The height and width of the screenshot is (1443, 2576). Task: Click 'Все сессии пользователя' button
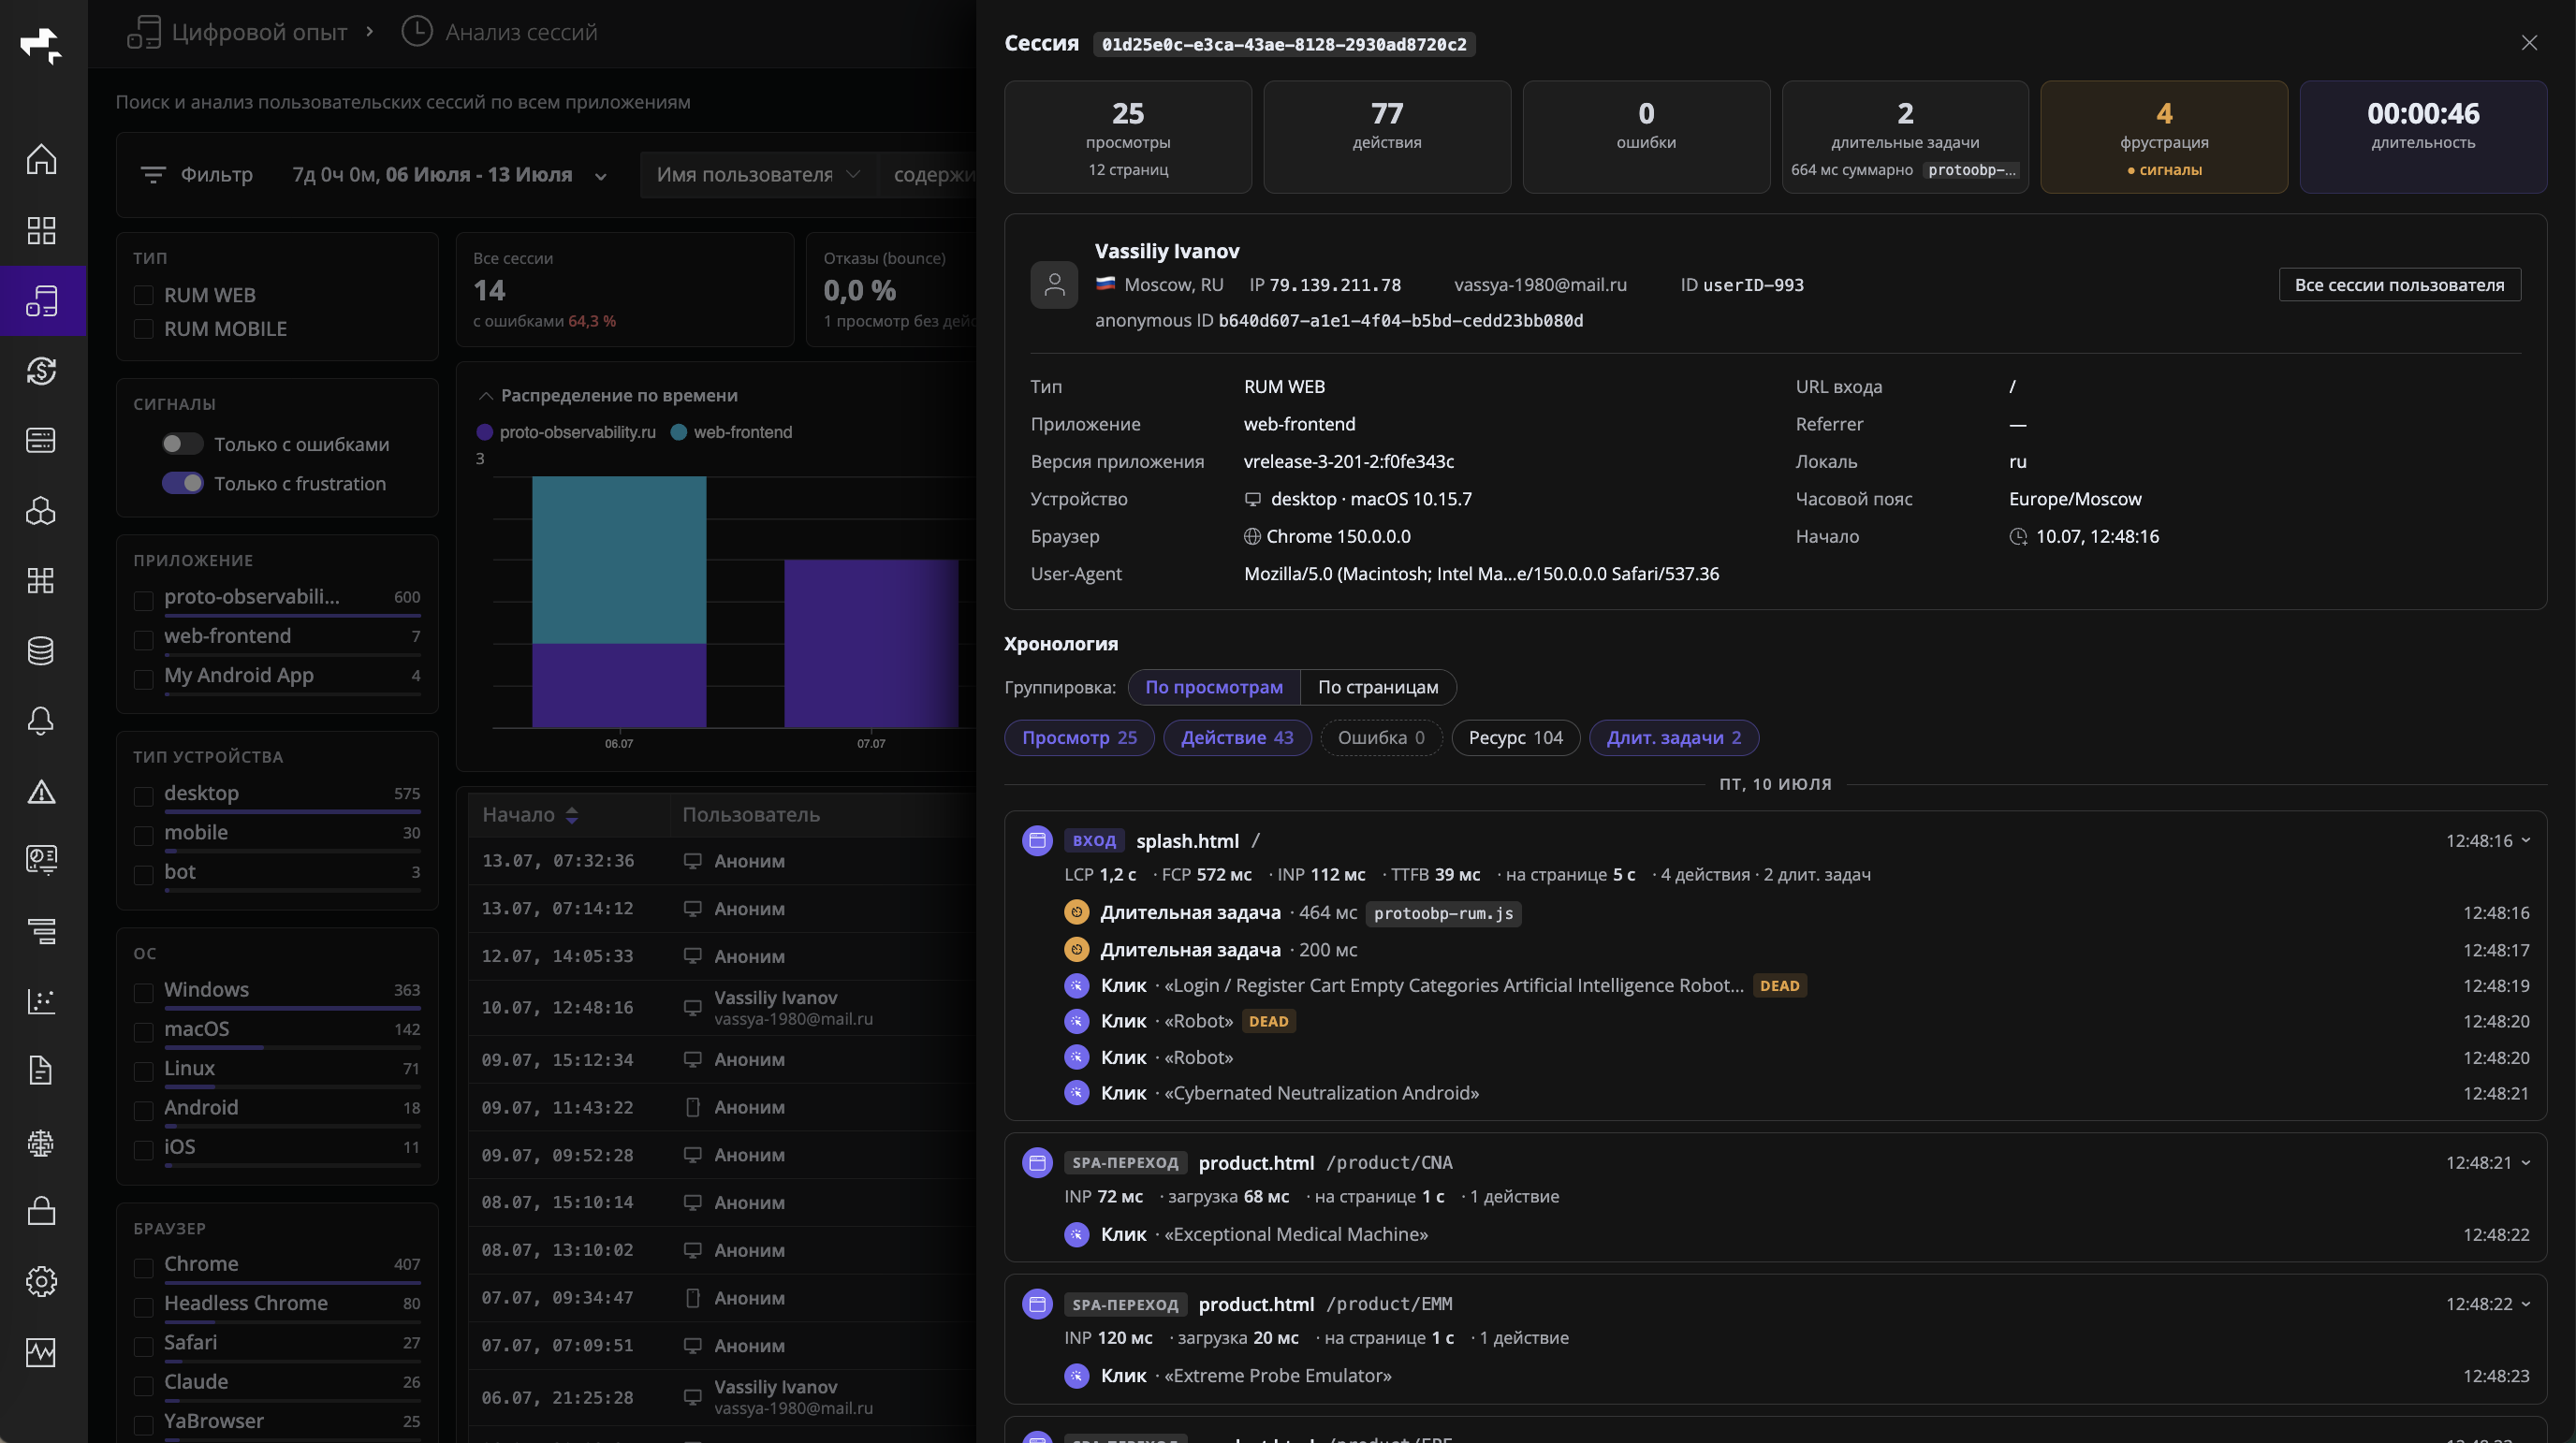[x=2399, y=285]
